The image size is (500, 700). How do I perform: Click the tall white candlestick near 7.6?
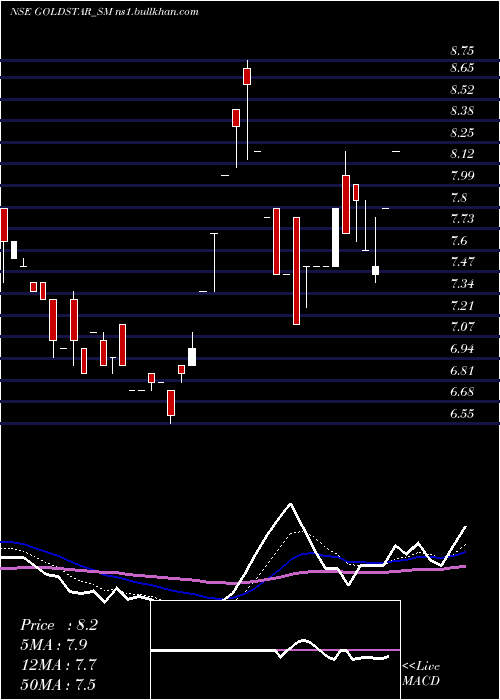click(x=335, y=237)
